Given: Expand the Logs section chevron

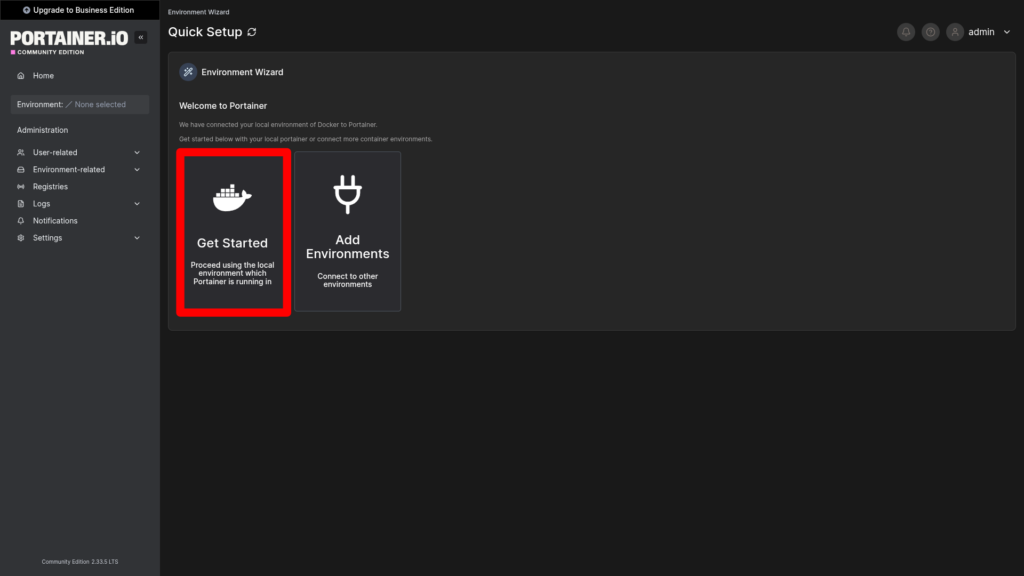Looking at the screenshot, I should (137, 204).
